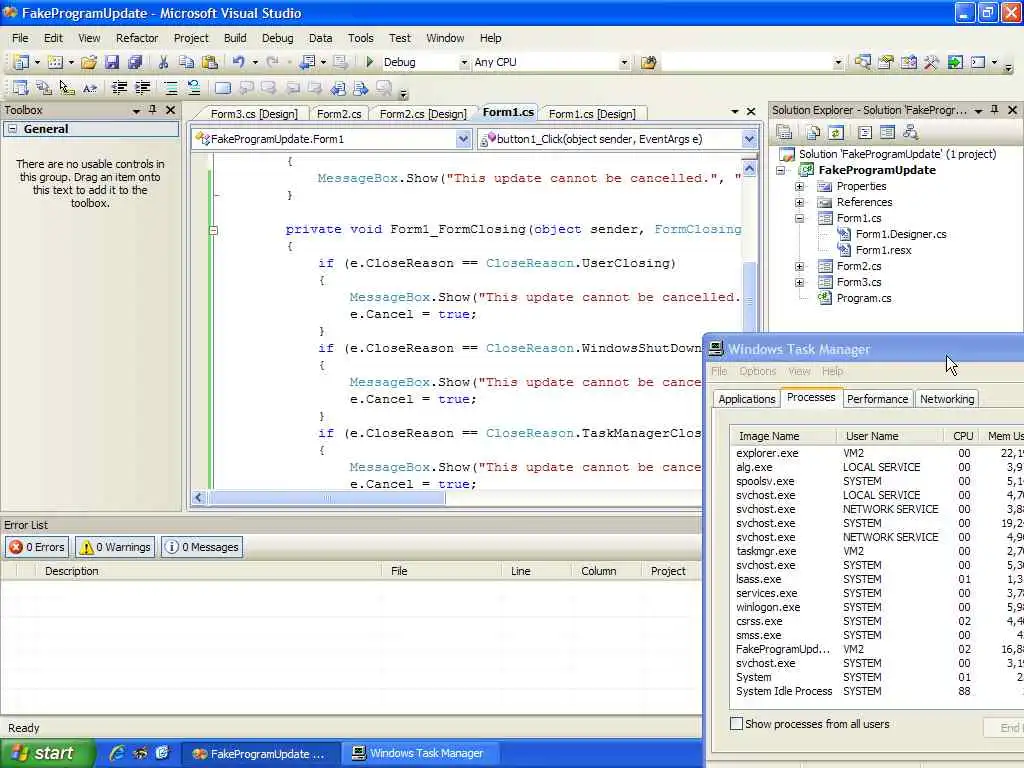Check Show processes from all users

click(736, 724)
